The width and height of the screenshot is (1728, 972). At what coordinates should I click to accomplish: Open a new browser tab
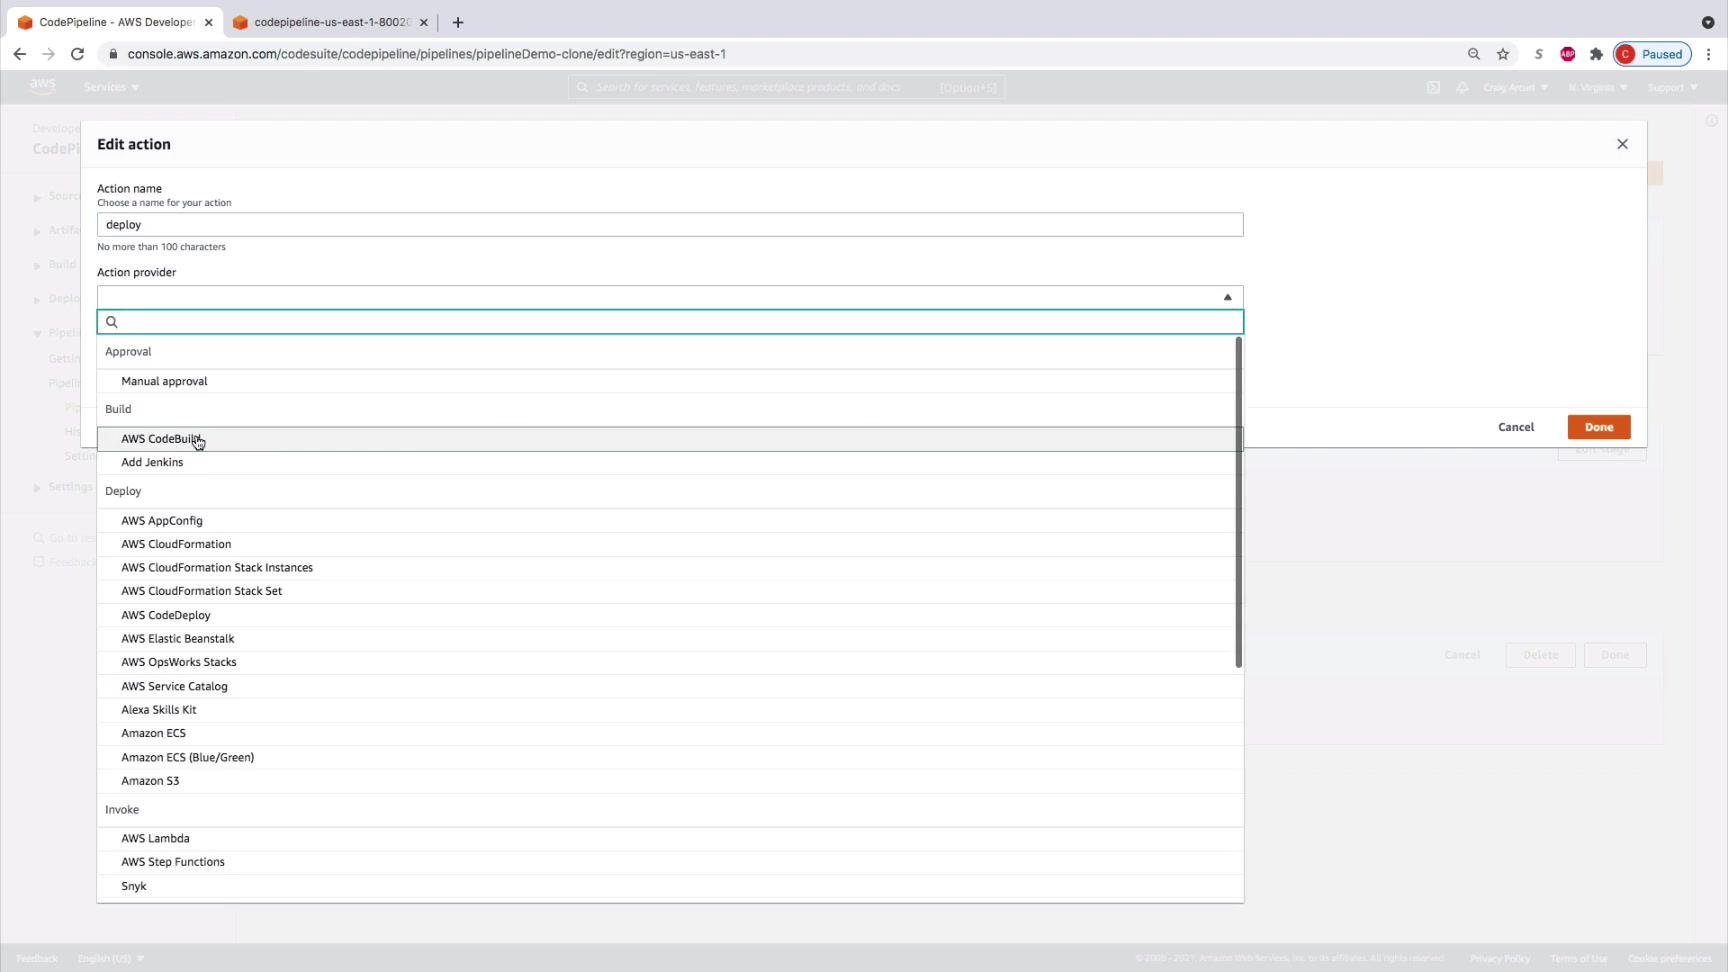458,22
